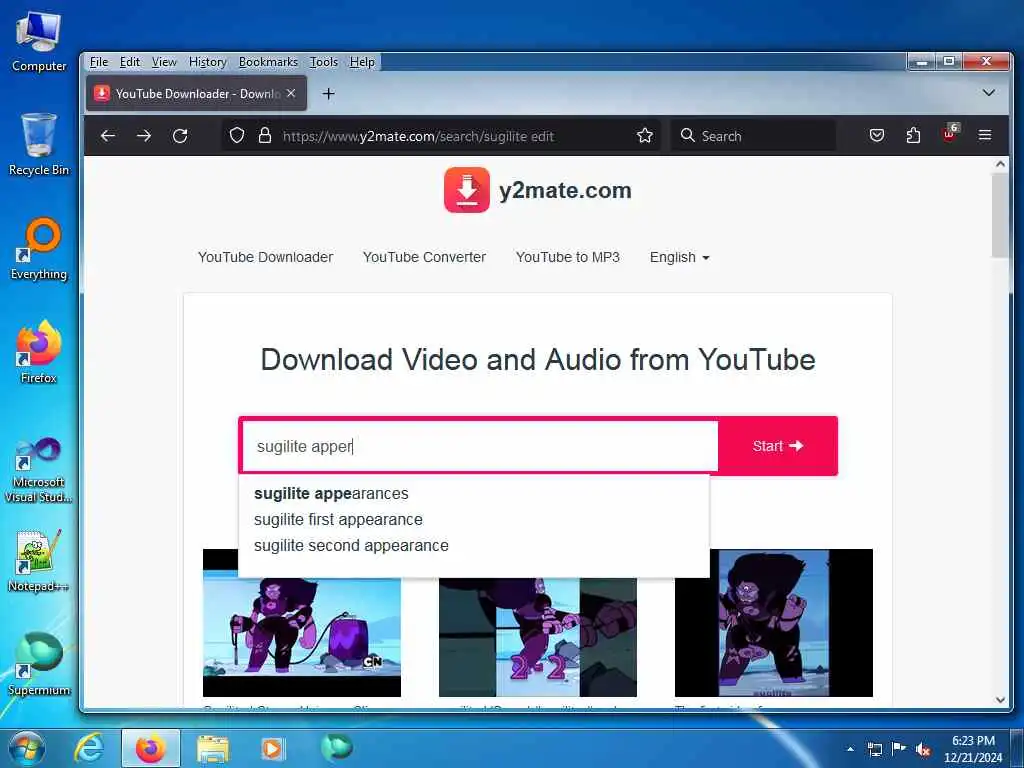
Task: Show hidden tray icons arrow
Action: [x=850, y=749]
